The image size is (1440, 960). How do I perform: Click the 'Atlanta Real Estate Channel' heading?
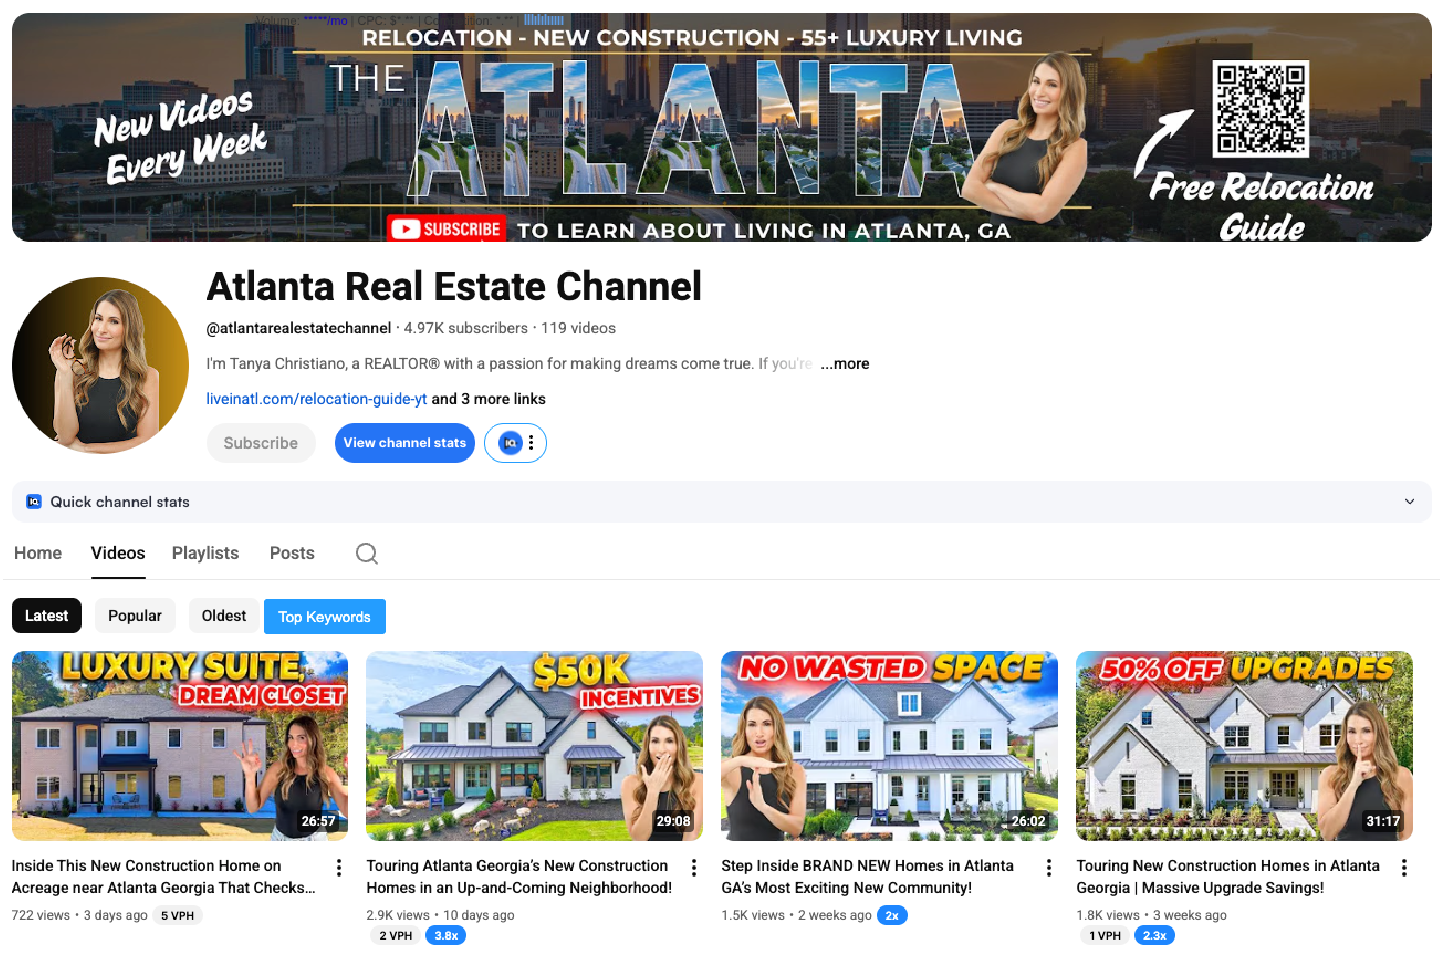coord(454,287)
